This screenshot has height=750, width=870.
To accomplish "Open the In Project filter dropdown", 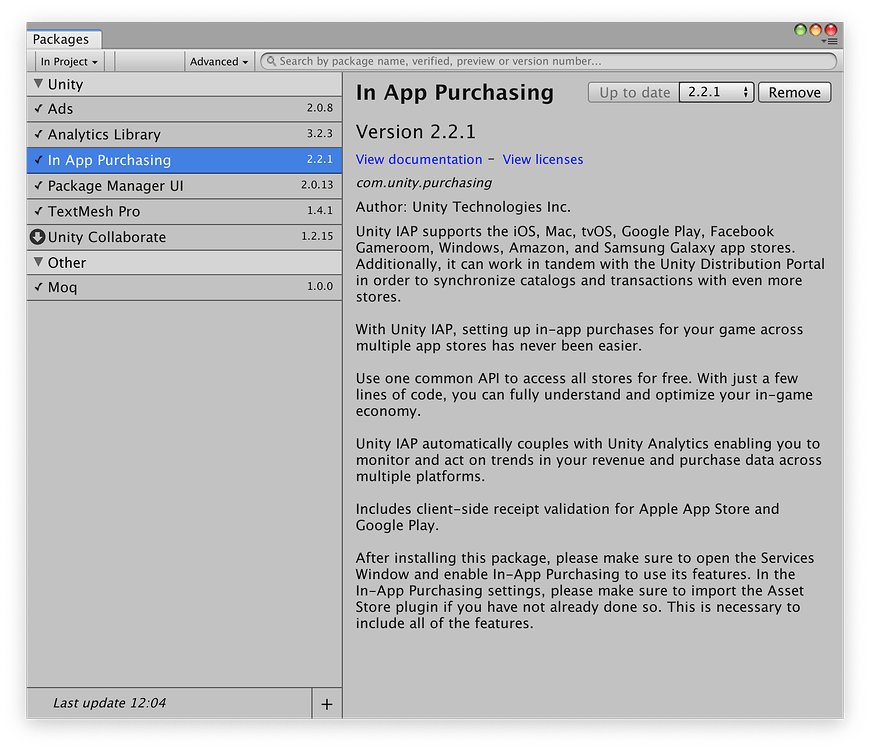I will (68, 61).
